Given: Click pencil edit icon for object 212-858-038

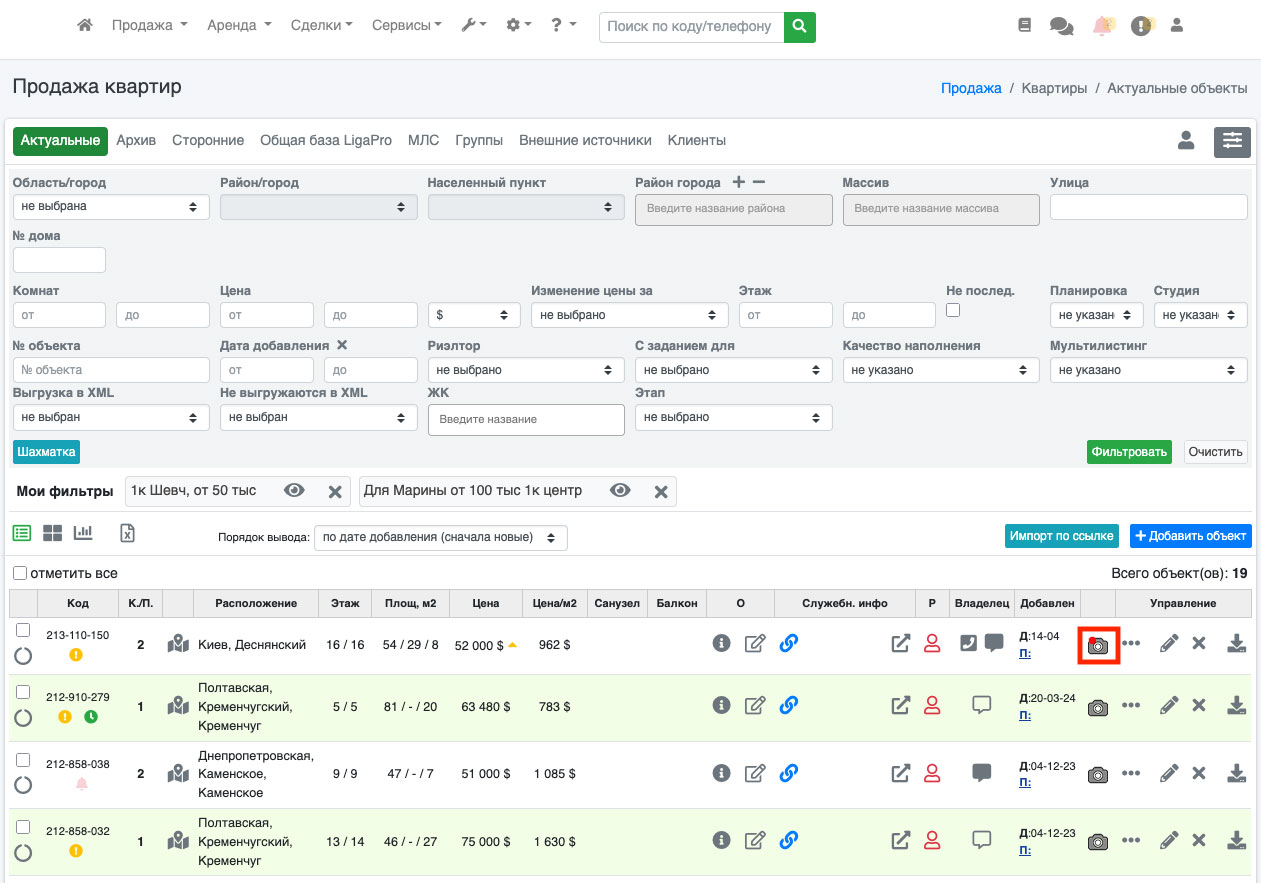Looking at the screenshot, I should tap(1168, 773).
